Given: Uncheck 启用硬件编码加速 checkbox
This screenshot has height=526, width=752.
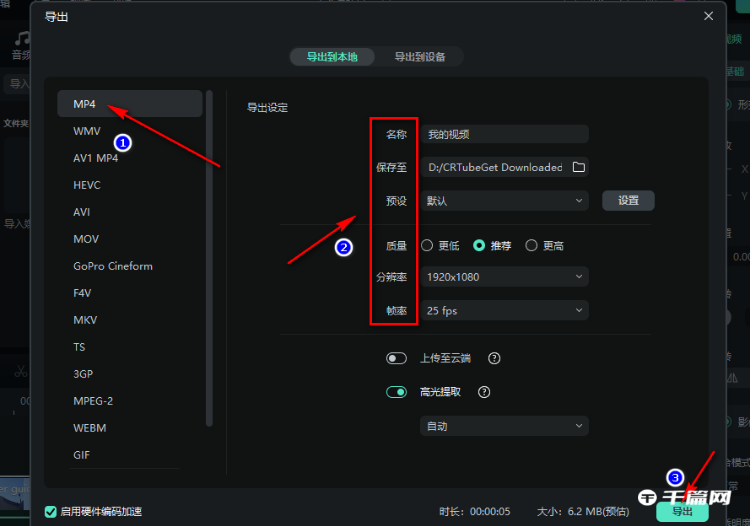Looking at the screenshot, I should click(51, 512).
